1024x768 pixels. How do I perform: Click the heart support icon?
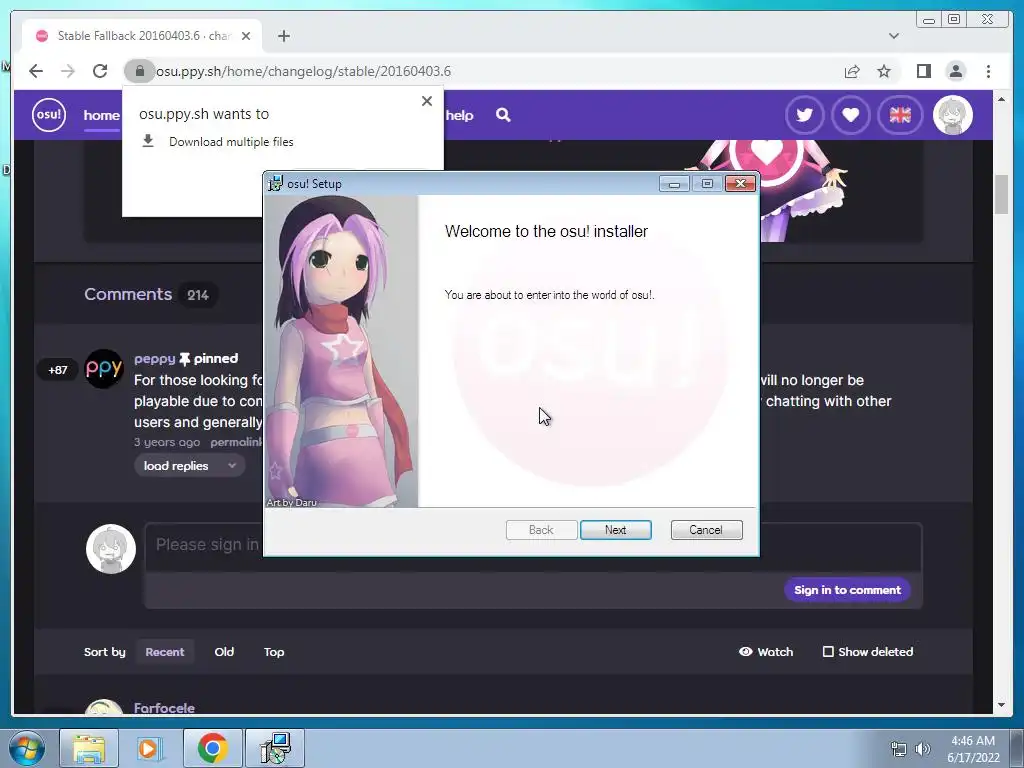click(x=850, y=115)
